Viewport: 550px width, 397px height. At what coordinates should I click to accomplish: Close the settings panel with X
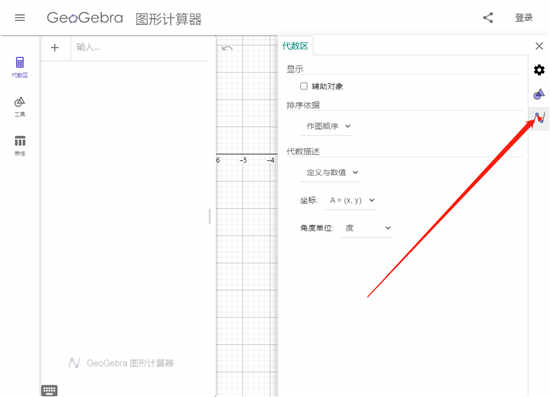539,46
